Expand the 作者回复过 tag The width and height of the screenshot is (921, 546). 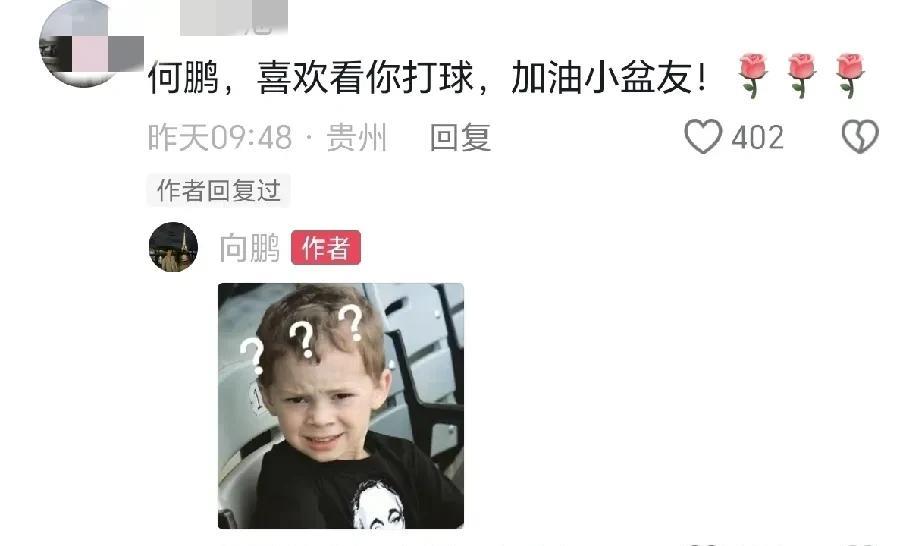coord(219,191)
